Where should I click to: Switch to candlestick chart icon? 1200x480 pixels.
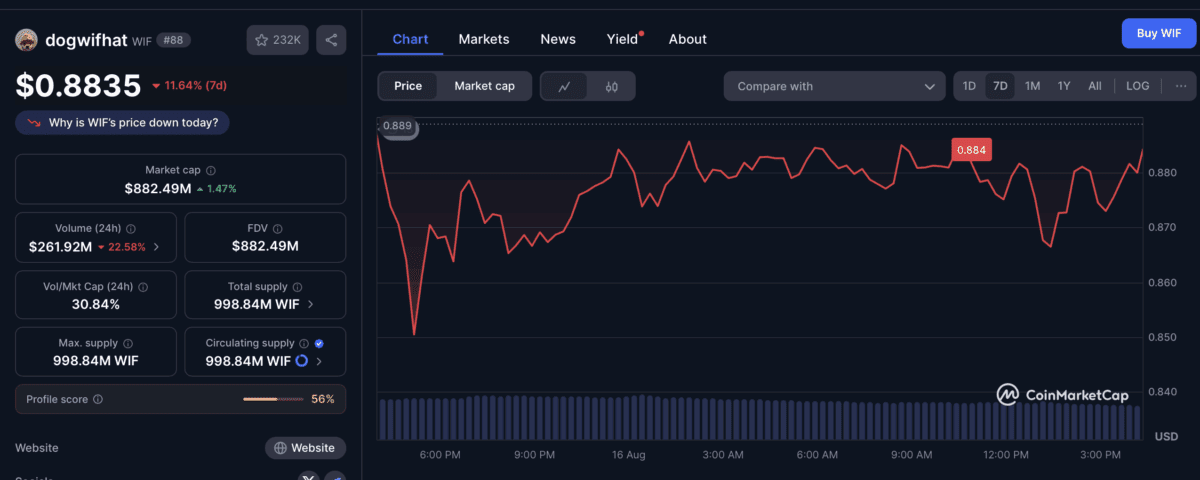(611, 86)
